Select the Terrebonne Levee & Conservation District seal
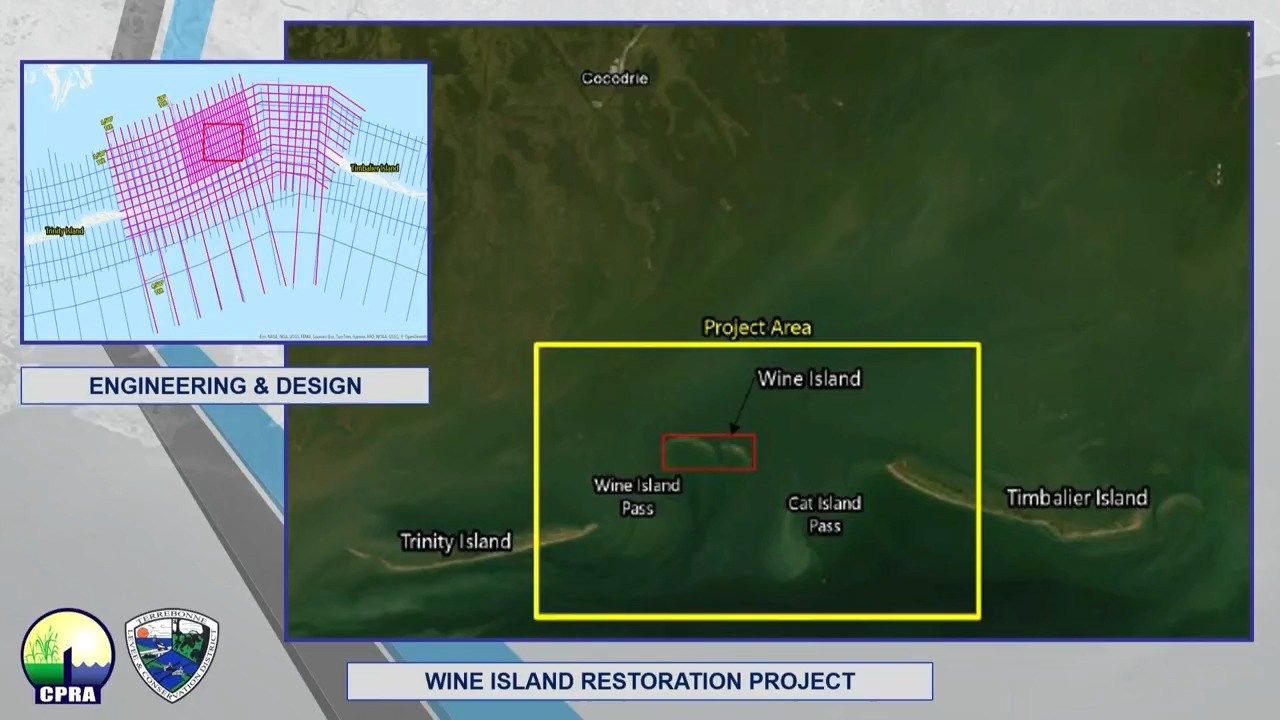 coord(173,655)
